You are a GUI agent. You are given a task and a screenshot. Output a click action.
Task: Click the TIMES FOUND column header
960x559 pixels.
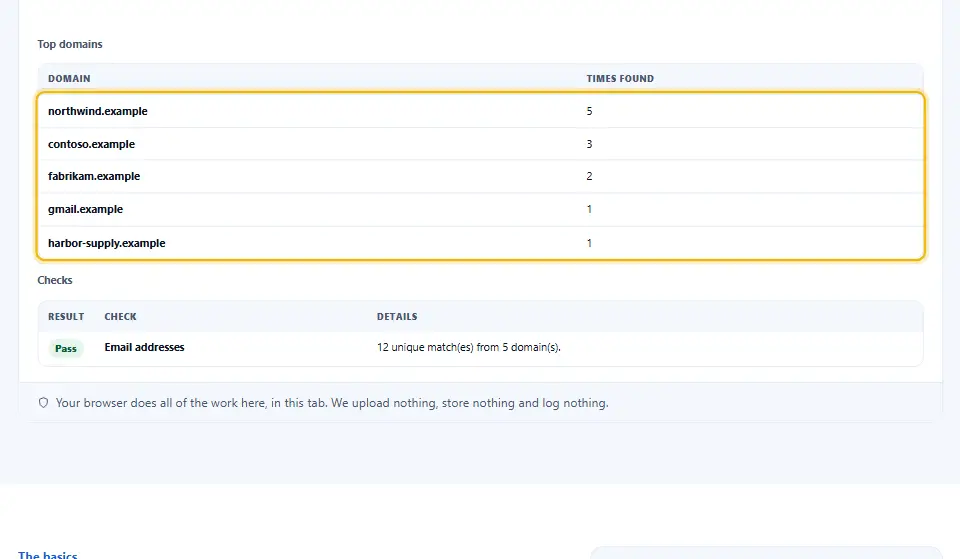(x=620, y=78)
